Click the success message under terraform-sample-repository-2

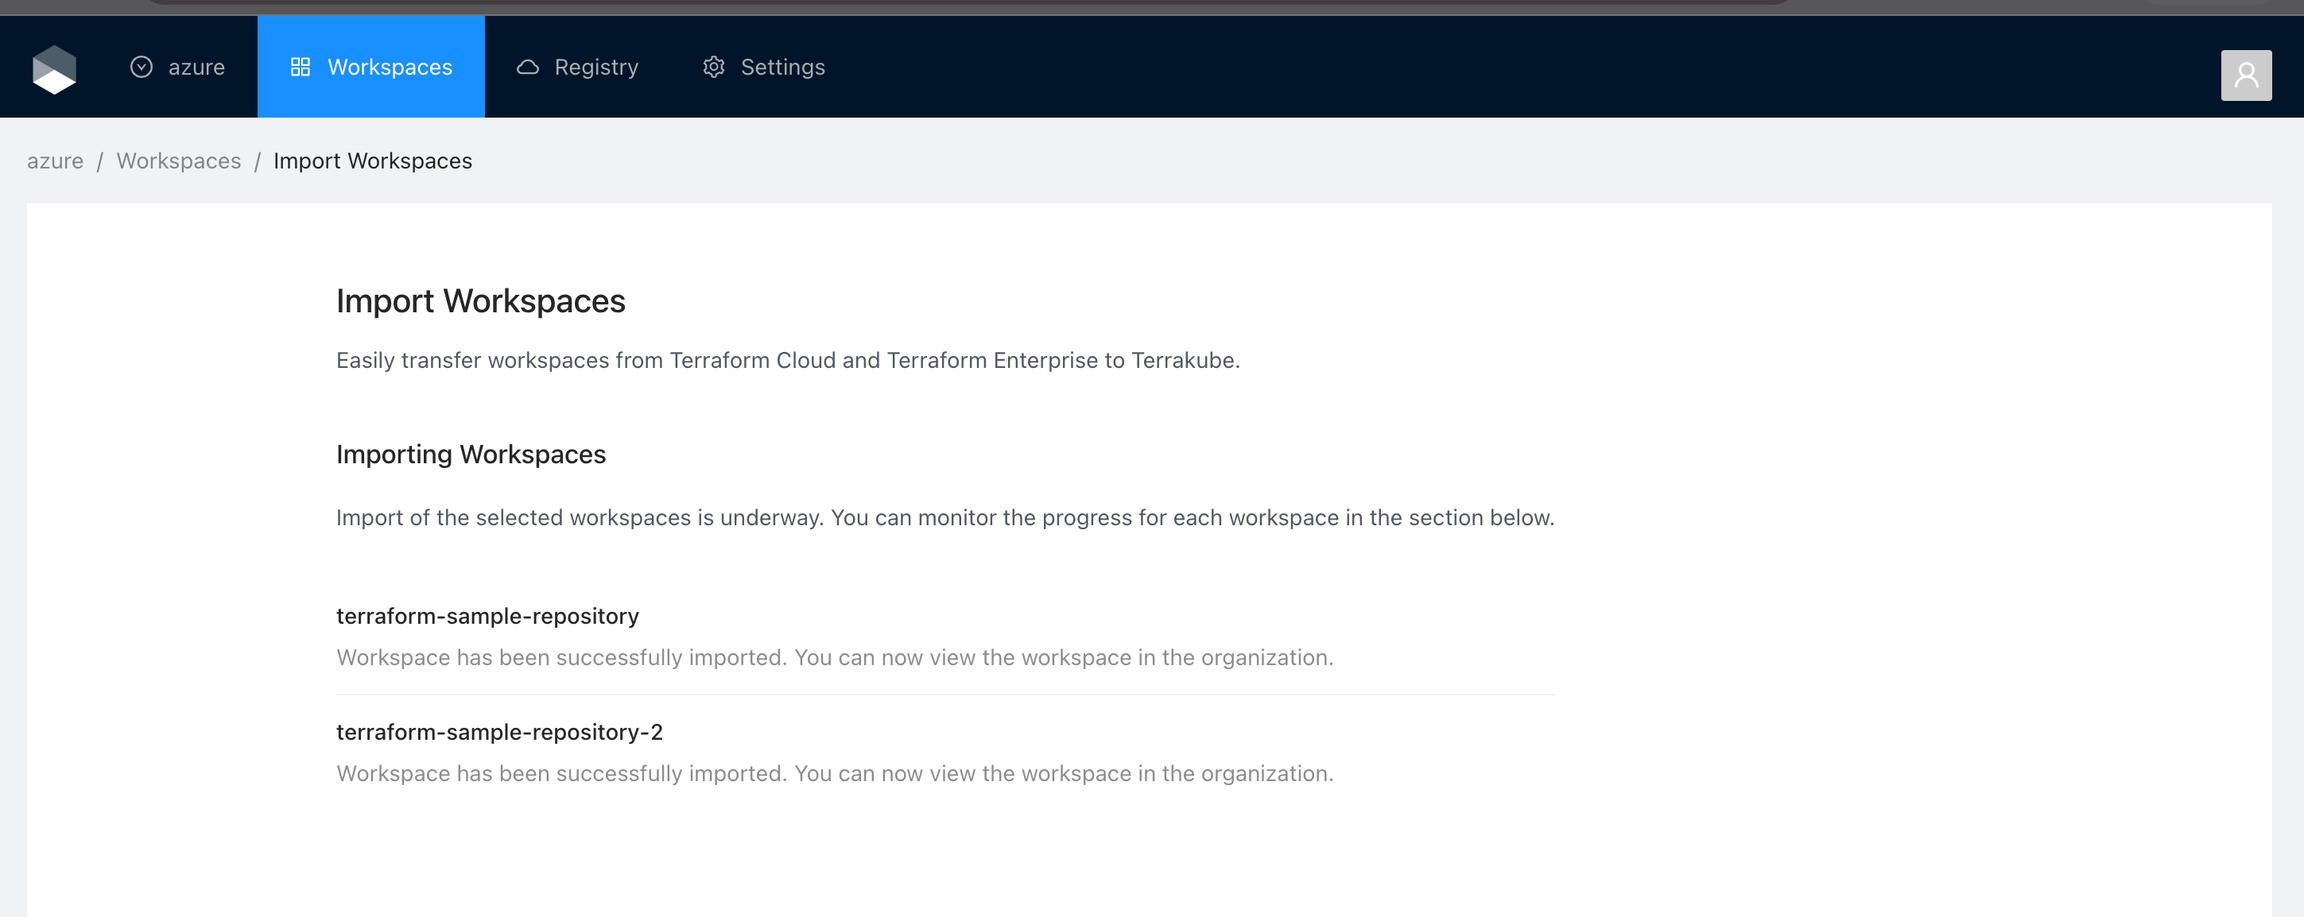[834, 774]
